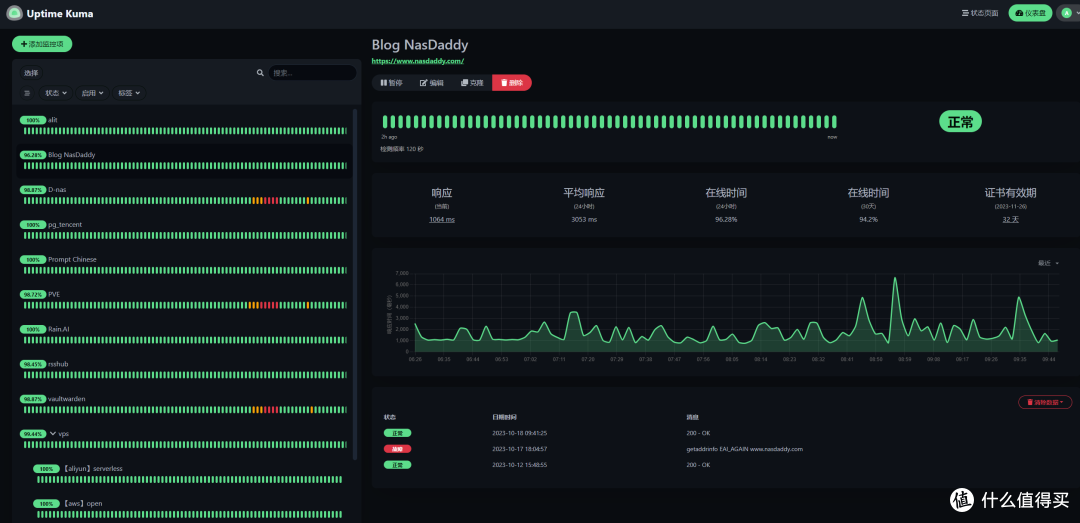Click the 1064 ms response value
1080x523 pixels.
click(x=442, y=219)
